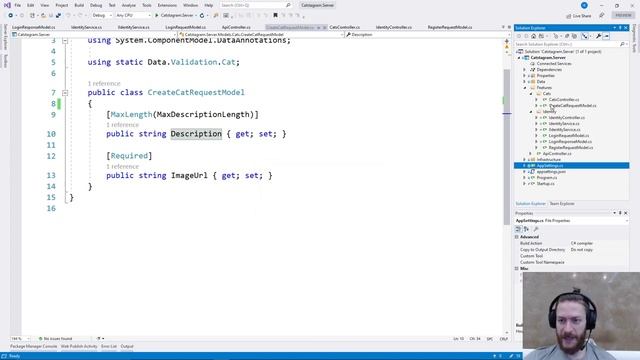
Task: Click the navigate backward toolbar icon
Action: (x=11, y=16)
